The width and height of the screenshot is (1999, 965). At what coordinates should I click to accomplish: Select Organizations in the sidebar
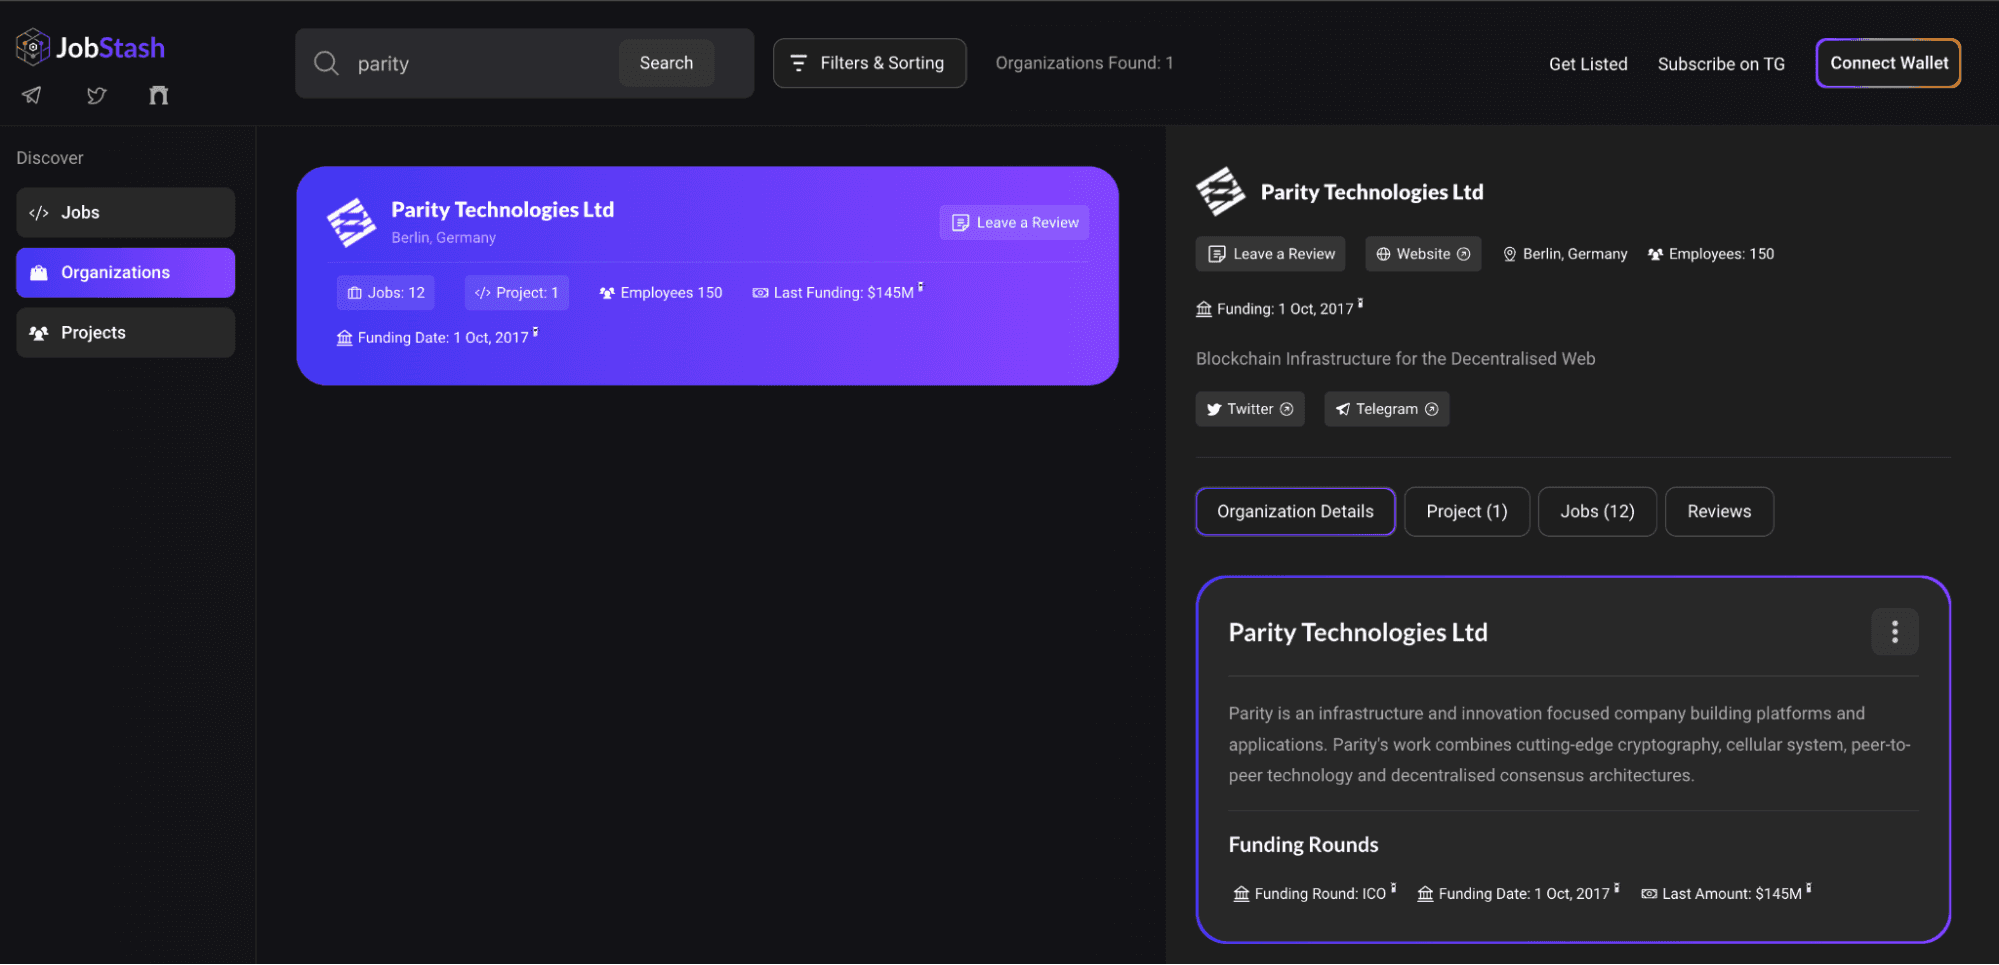(x=125, y=272)
